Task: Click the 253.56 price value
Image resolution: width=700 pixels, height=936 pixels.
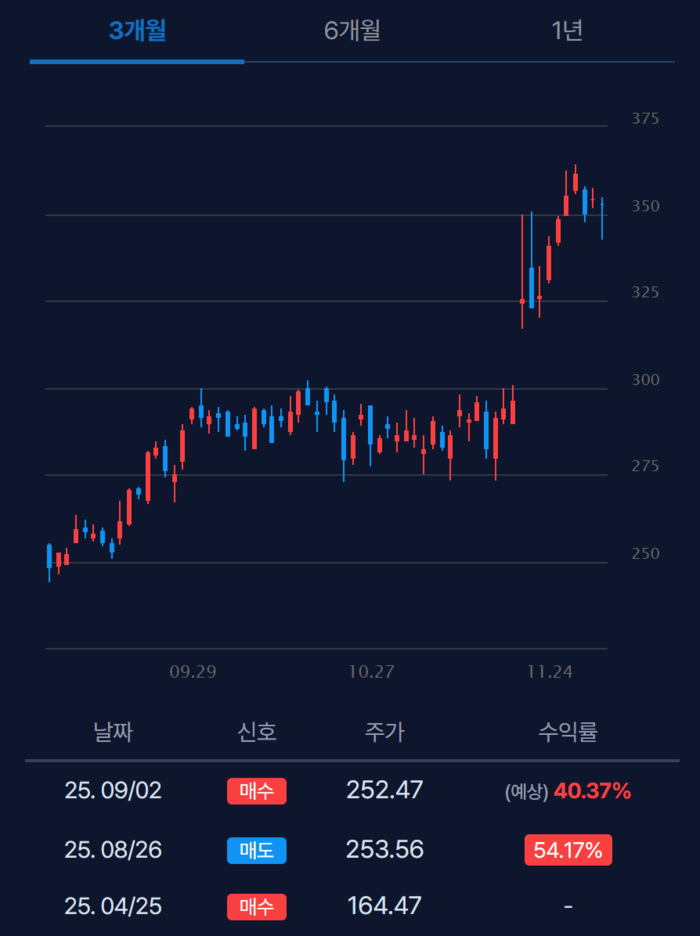Action: (384, 850)
